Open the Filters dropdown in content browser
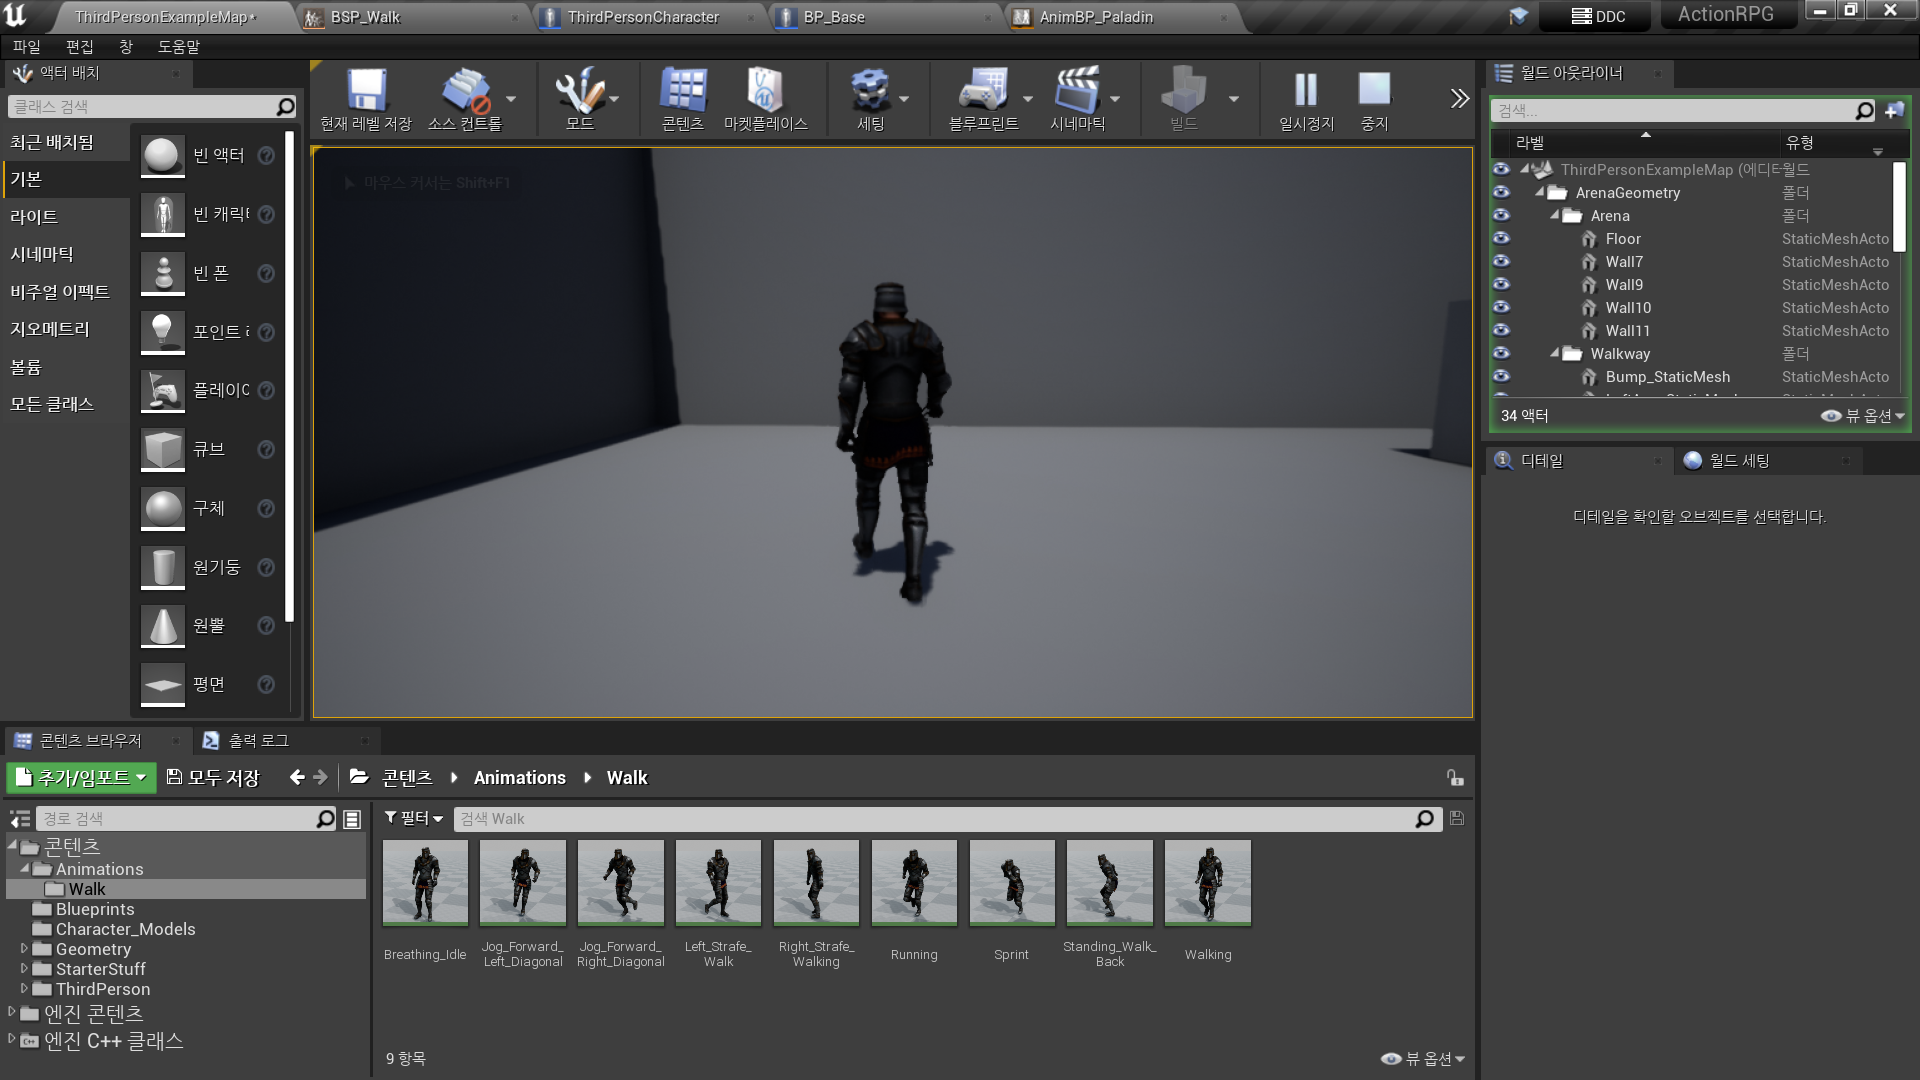Image resolution: width=1920 pixels, height=1080 pixels. pyautogui.click(x=414, y=818)
